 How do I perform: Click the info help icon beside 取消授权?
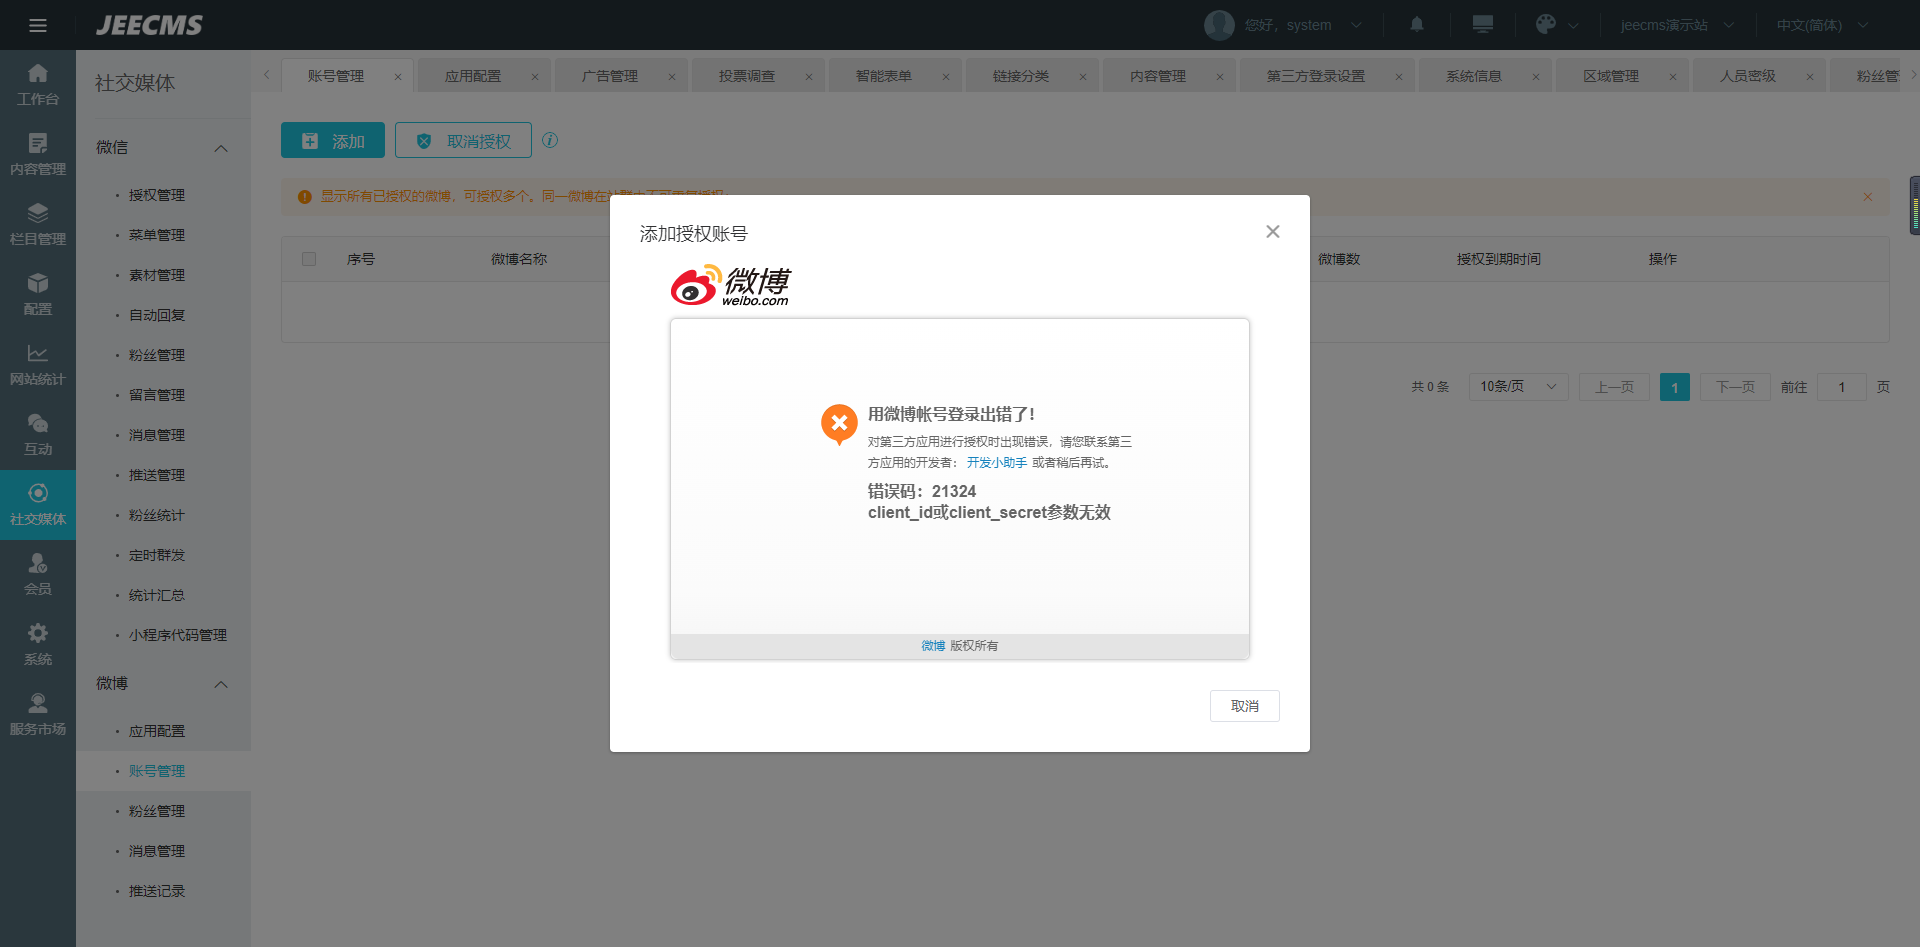[x=550, y=140]
